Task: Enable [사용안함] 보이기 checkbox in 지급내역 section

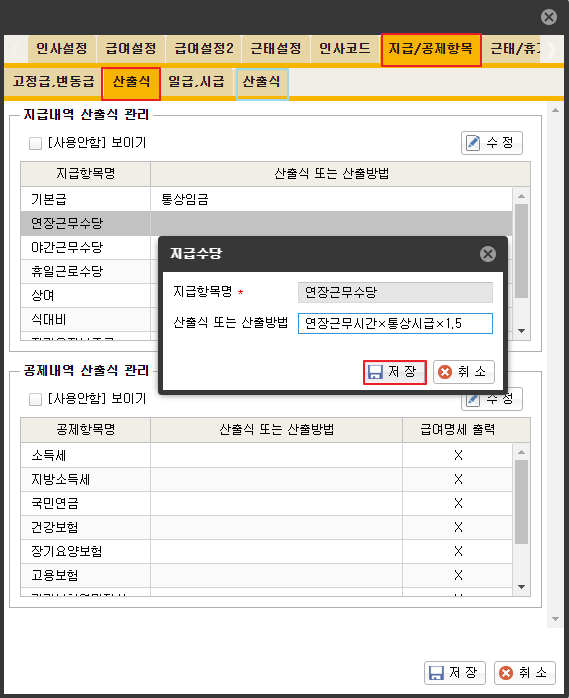Action: coord(35,143)
